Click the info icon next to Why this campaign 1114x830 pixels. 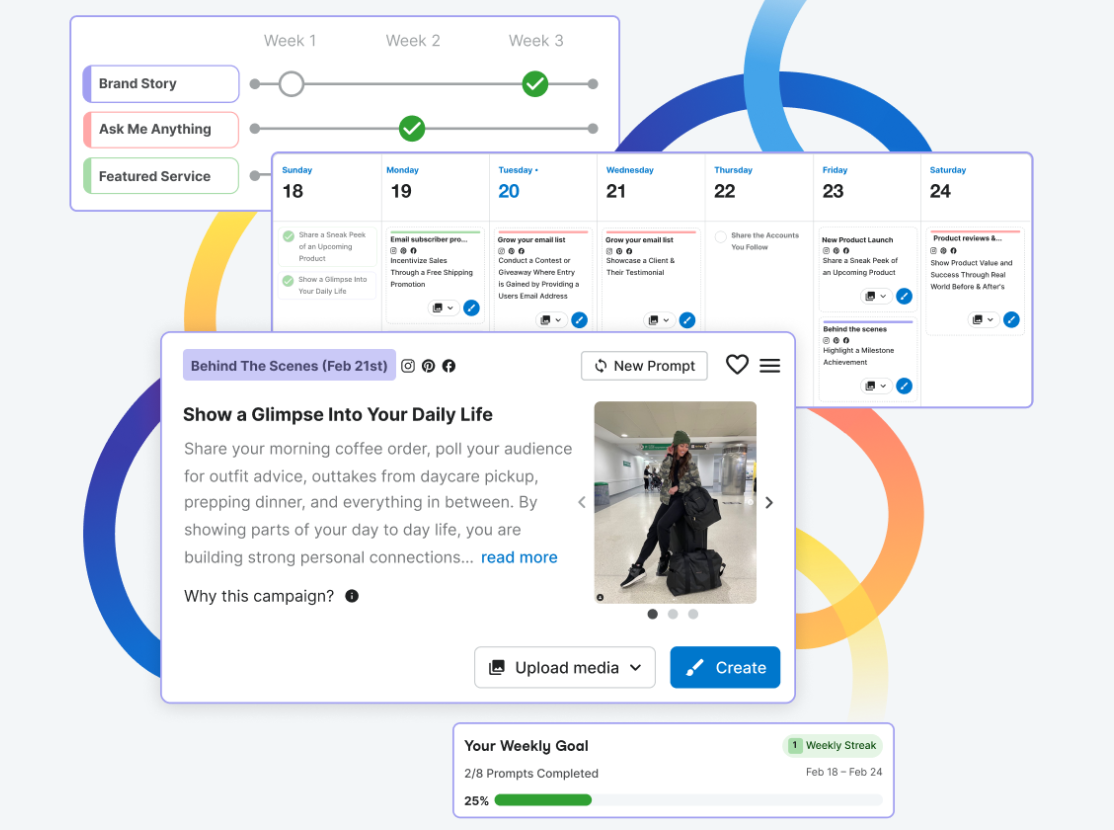(352, 596)
